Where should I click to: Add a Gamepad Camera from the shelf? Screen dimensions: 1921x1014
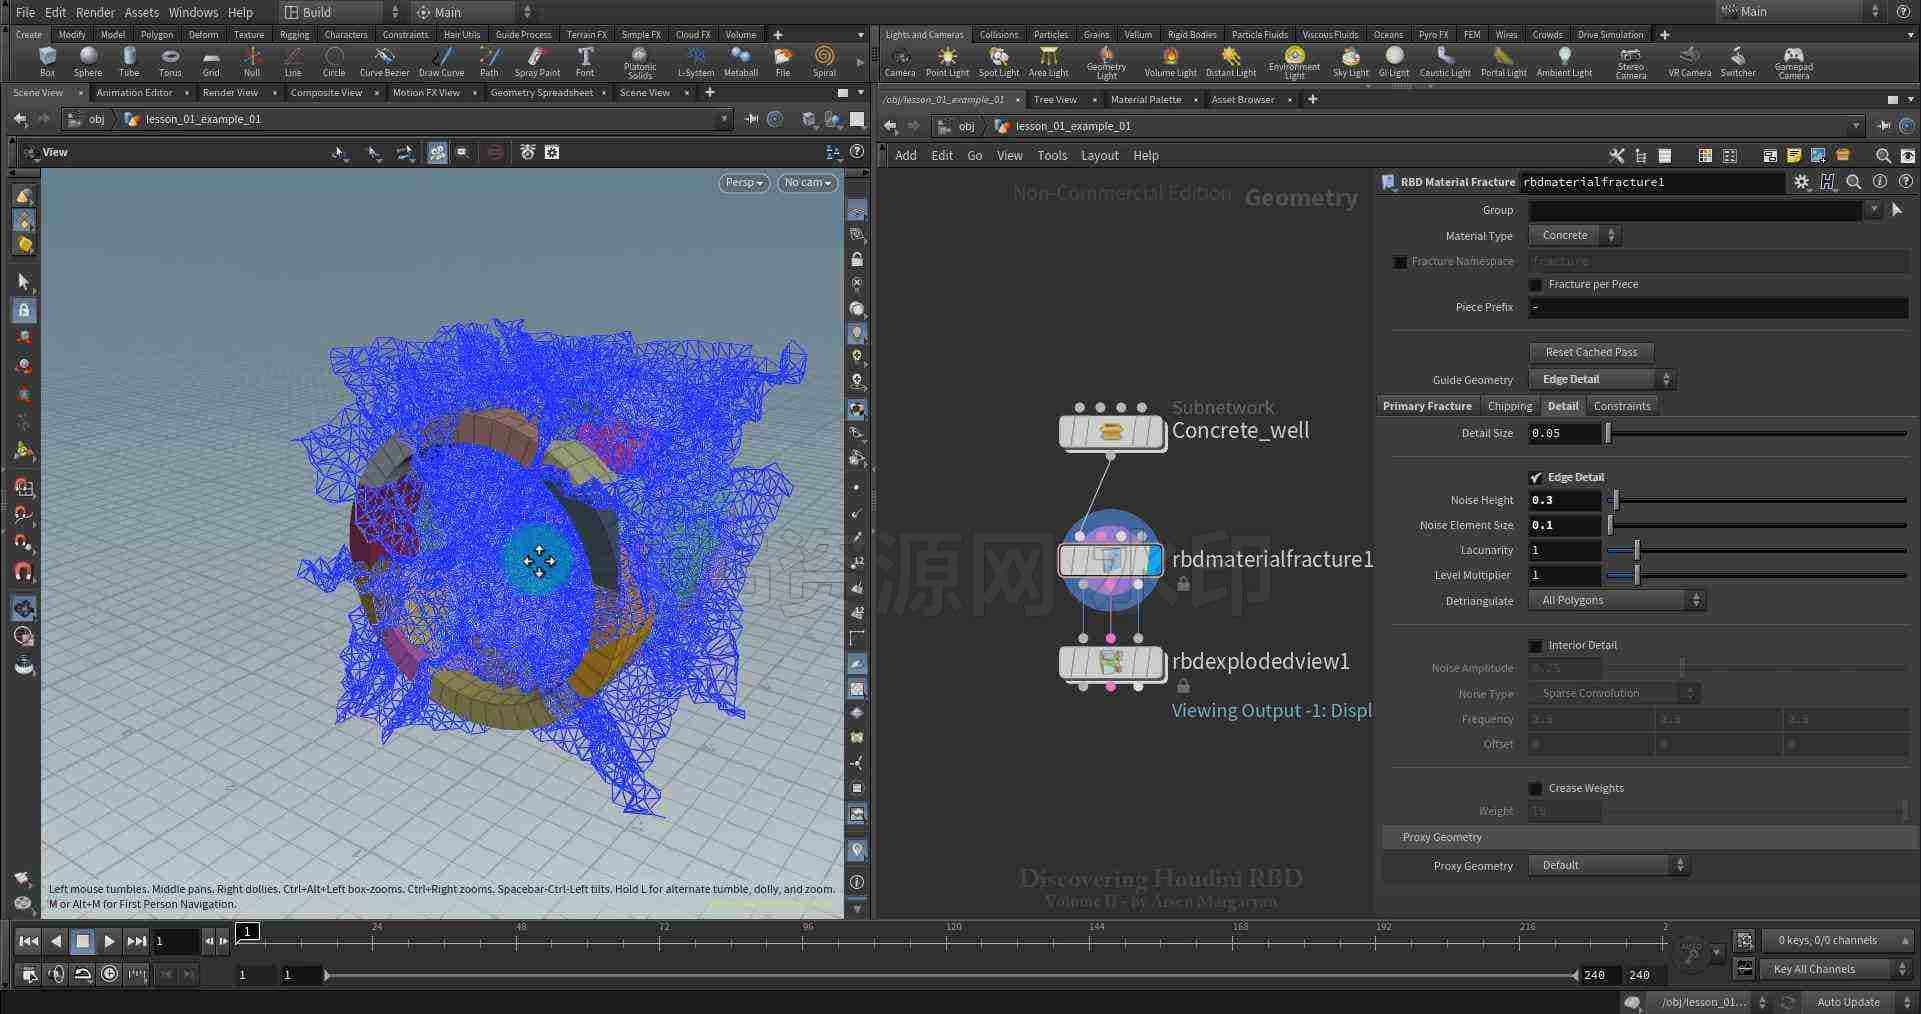1793,62
